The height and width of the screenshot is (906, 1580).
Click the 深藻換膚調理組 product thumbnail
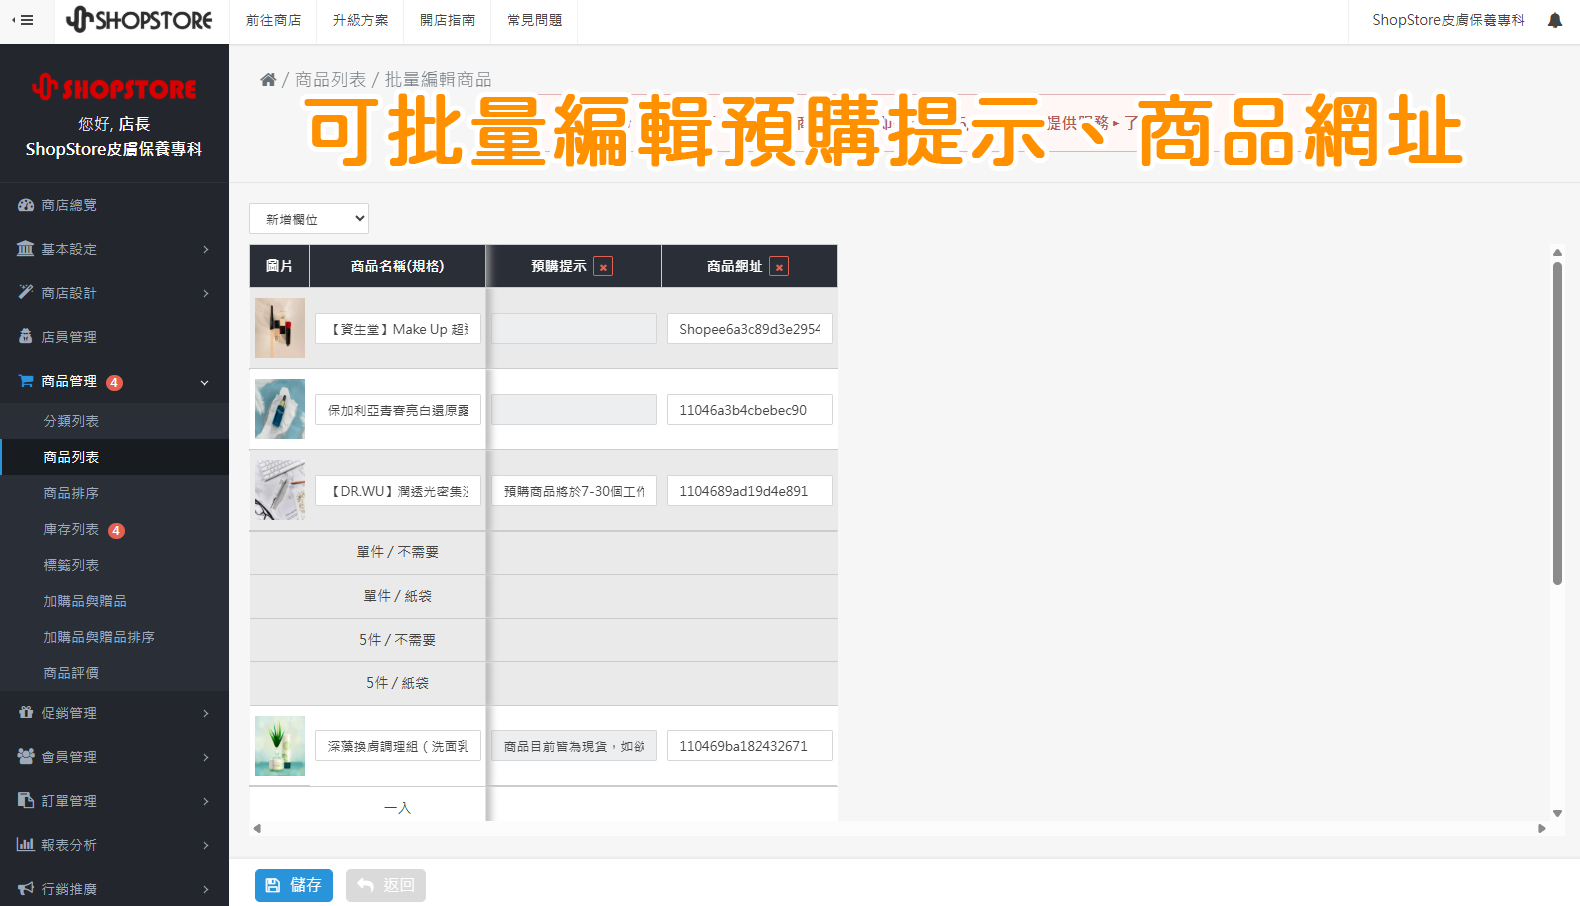click(280, 746)
